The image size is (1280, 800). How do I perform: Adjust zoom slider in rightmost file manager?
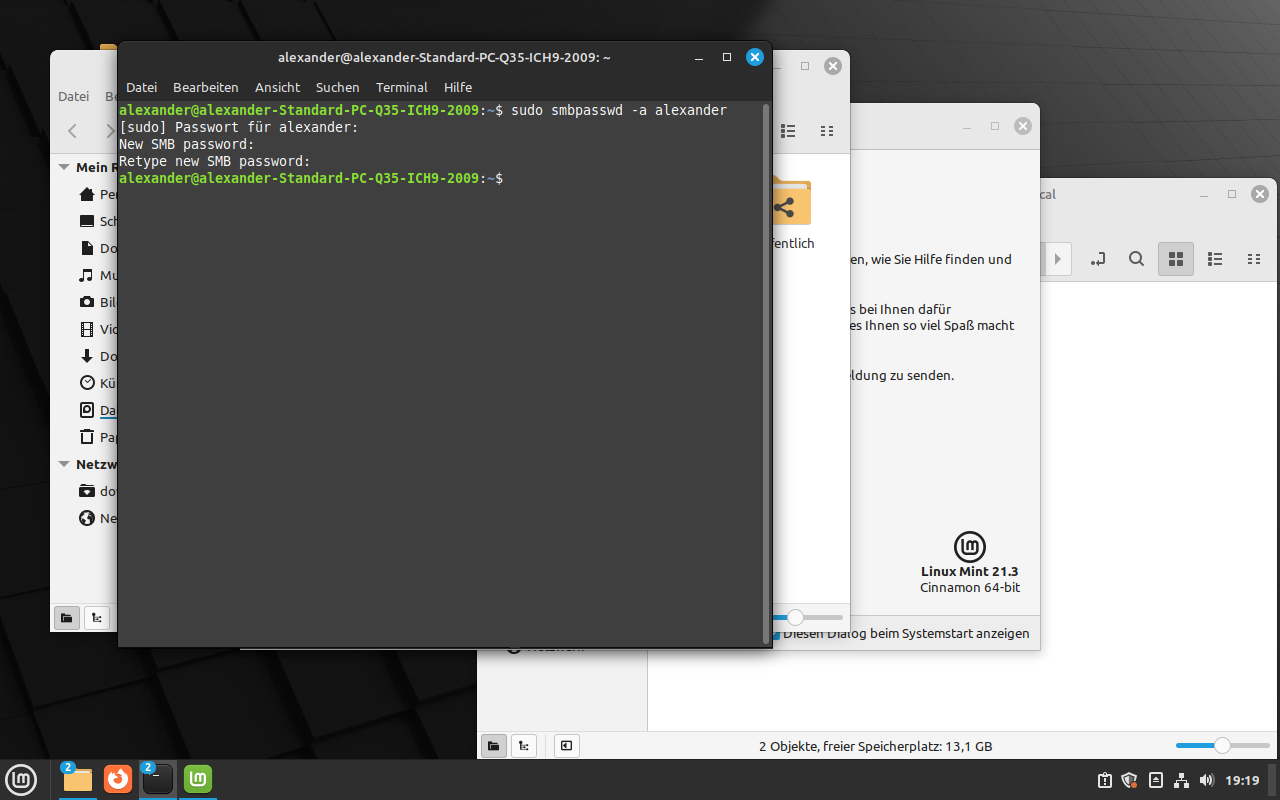coord(1222,746)
